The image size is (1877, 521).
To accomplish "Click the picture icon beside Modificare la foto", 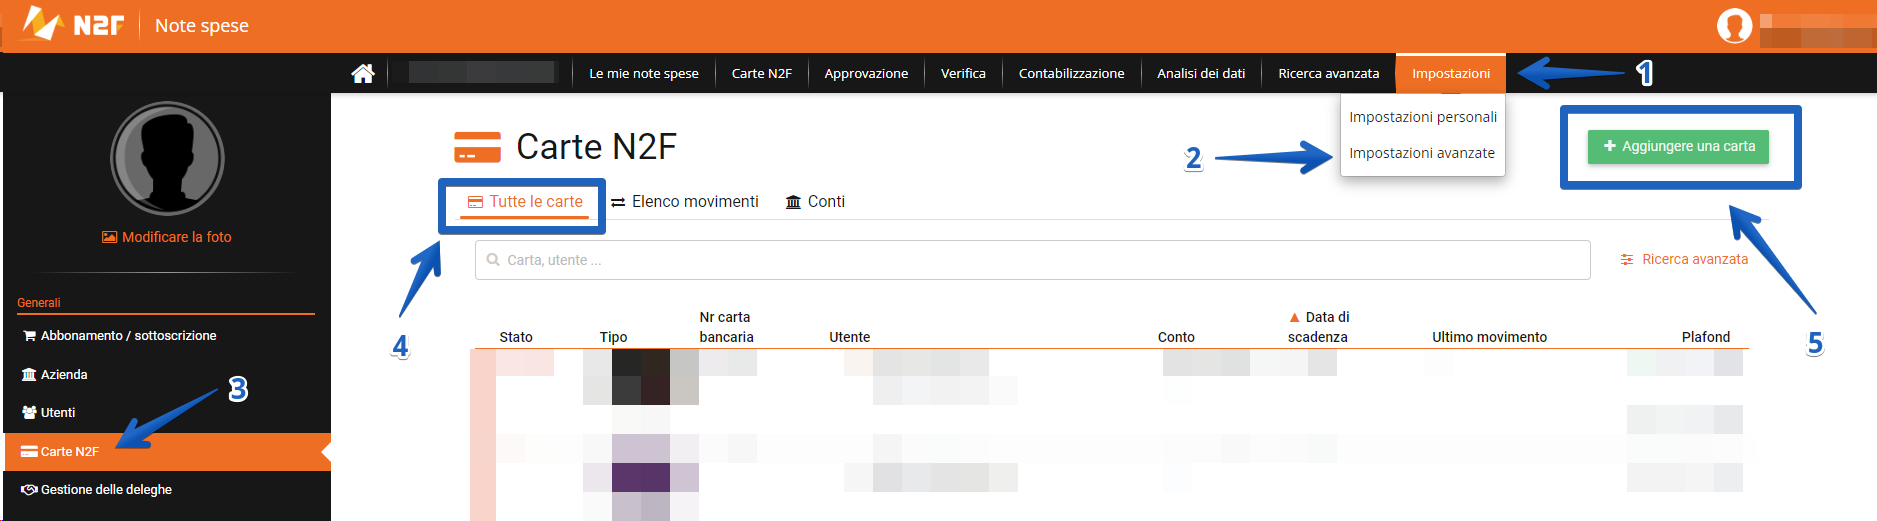I will point(109,237).
